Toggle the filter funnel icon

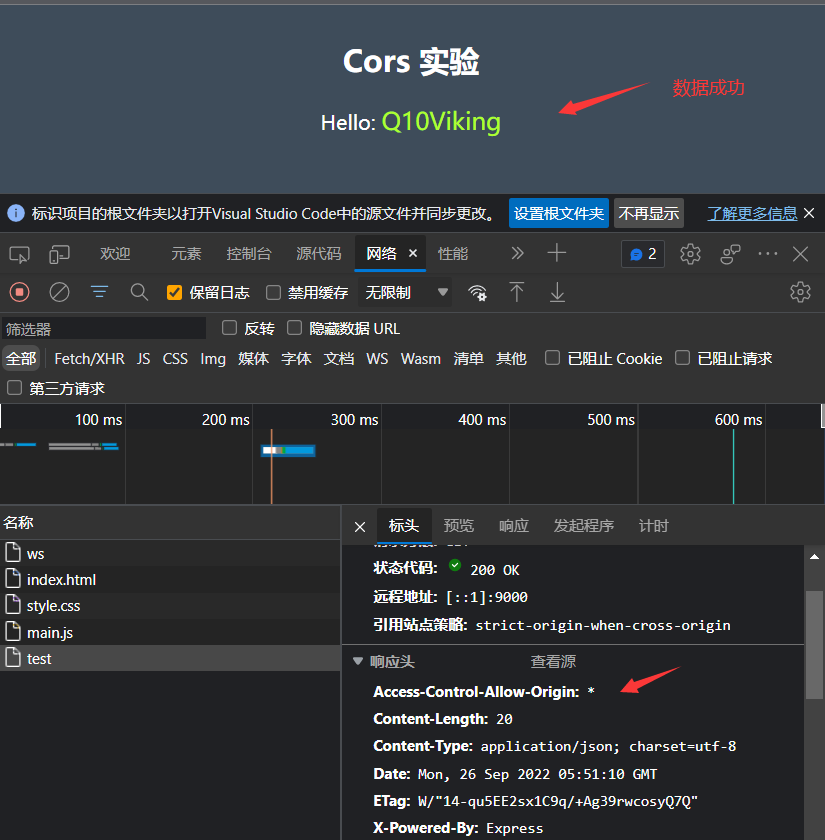(99, 292)
